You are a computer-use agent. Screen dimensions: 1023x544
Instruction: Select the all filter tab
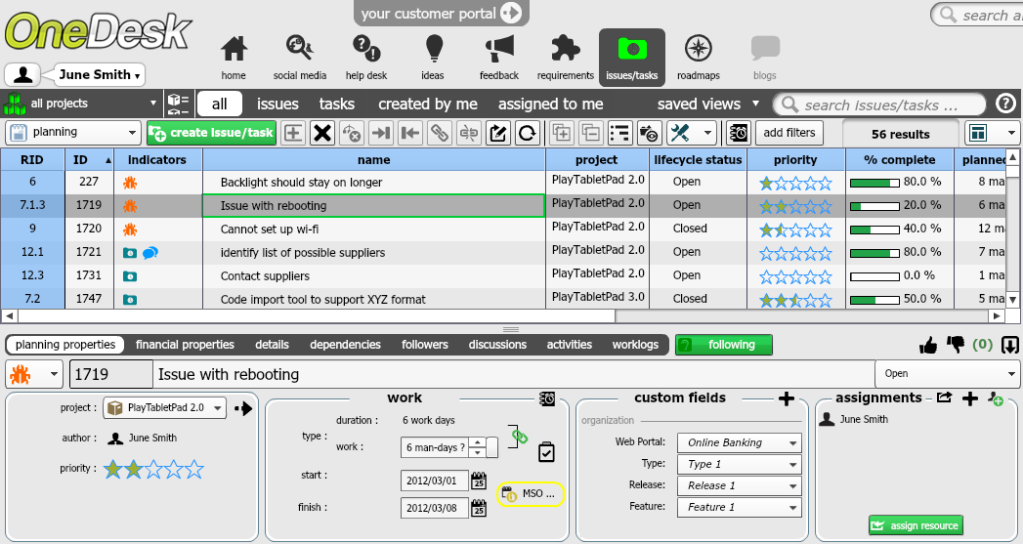219,104
